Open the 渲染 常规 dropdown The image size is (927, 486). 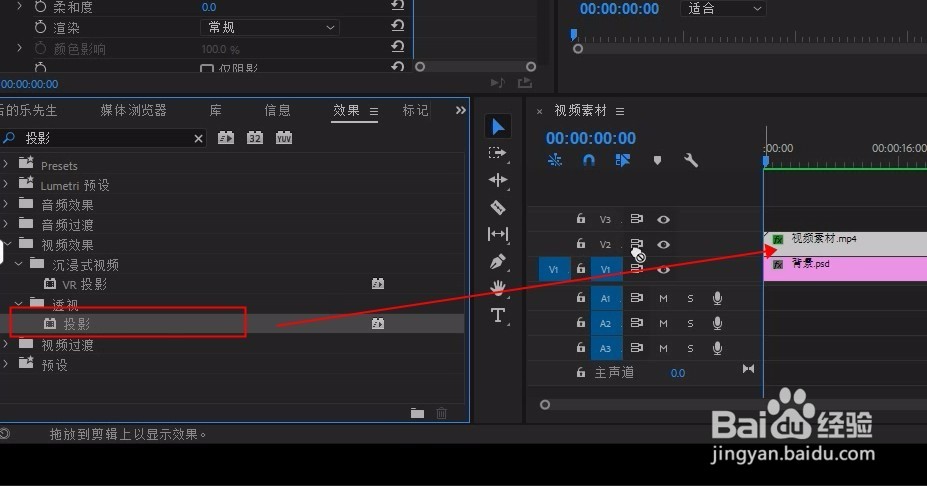(270, 27)
